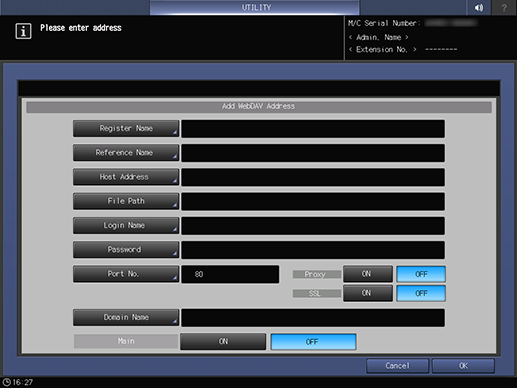This screenshot has height=388, width=517.
Task: Enable SSL with ON button
Action: point(368,293)
